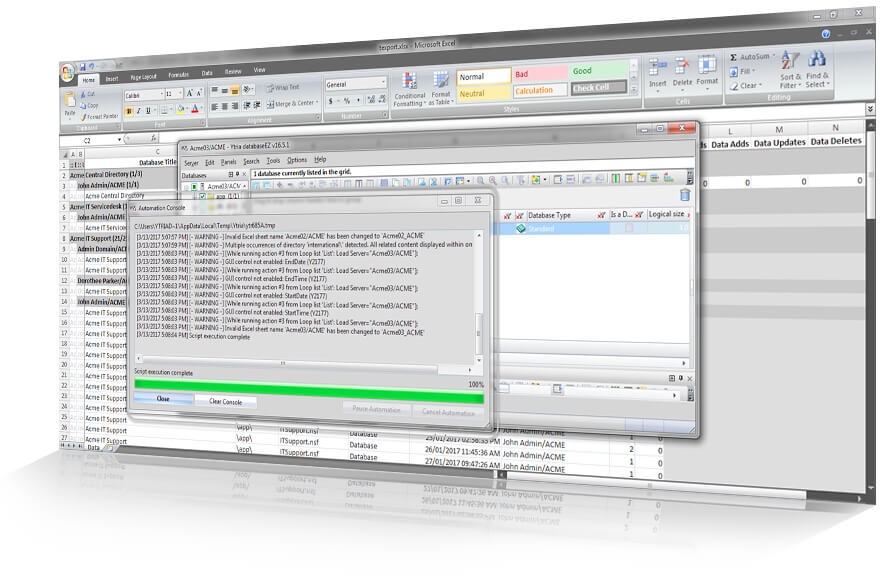Click the Format cells icon in Excel ribbon
Image resolution: width=881 pixels, height=580 pixels.
coord(707,65)
